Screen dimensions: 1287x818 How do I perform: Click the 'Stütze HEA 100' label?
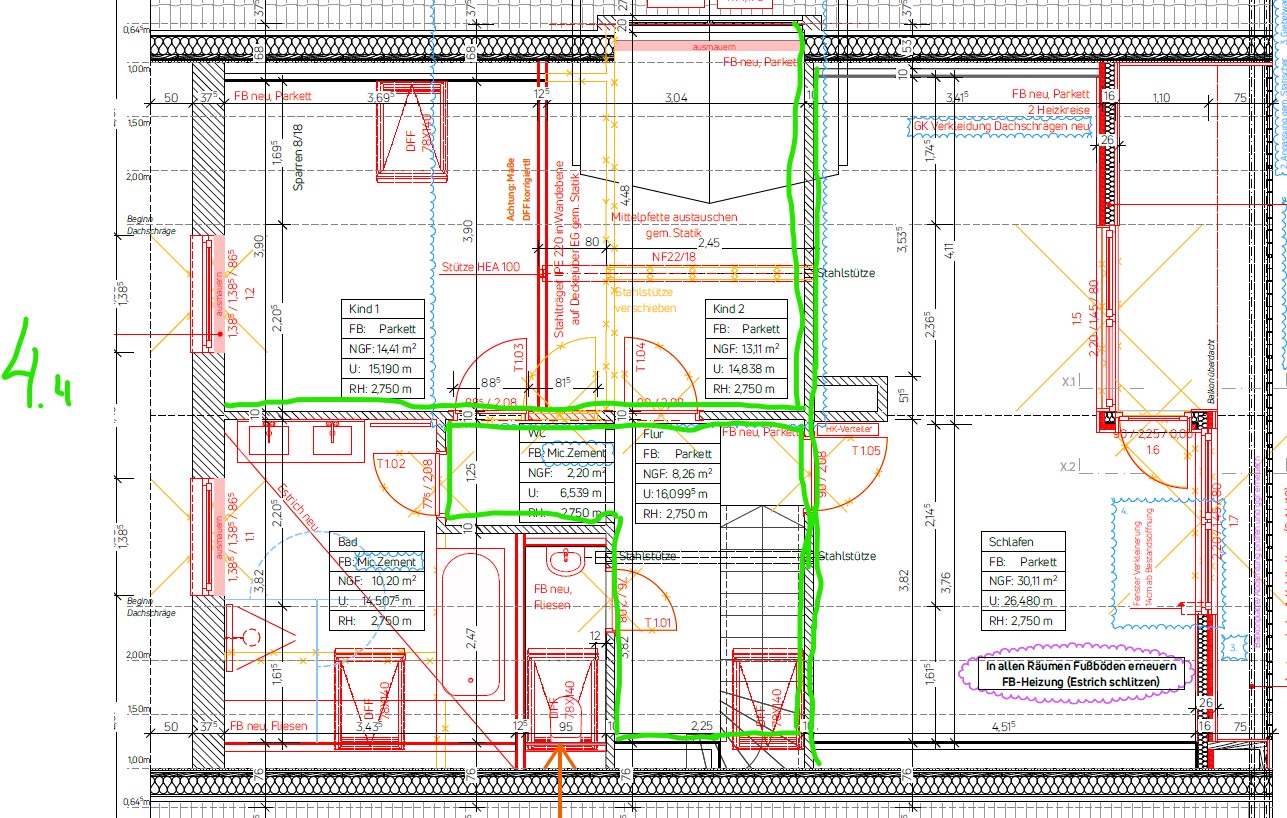click(x=481, y=268)
